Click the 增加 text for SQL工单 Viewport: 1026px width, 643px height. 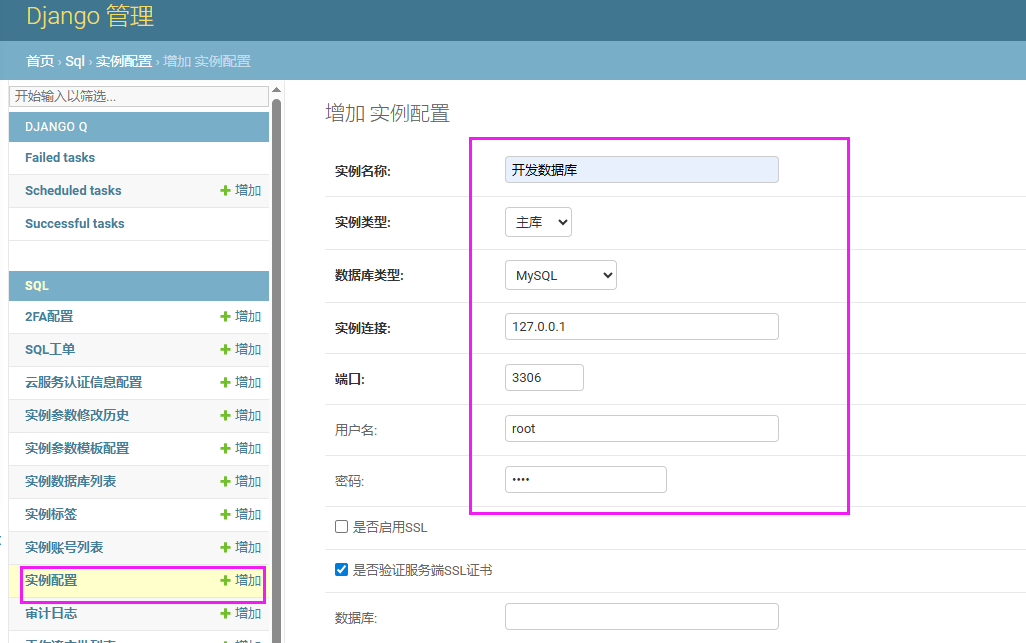248,349
